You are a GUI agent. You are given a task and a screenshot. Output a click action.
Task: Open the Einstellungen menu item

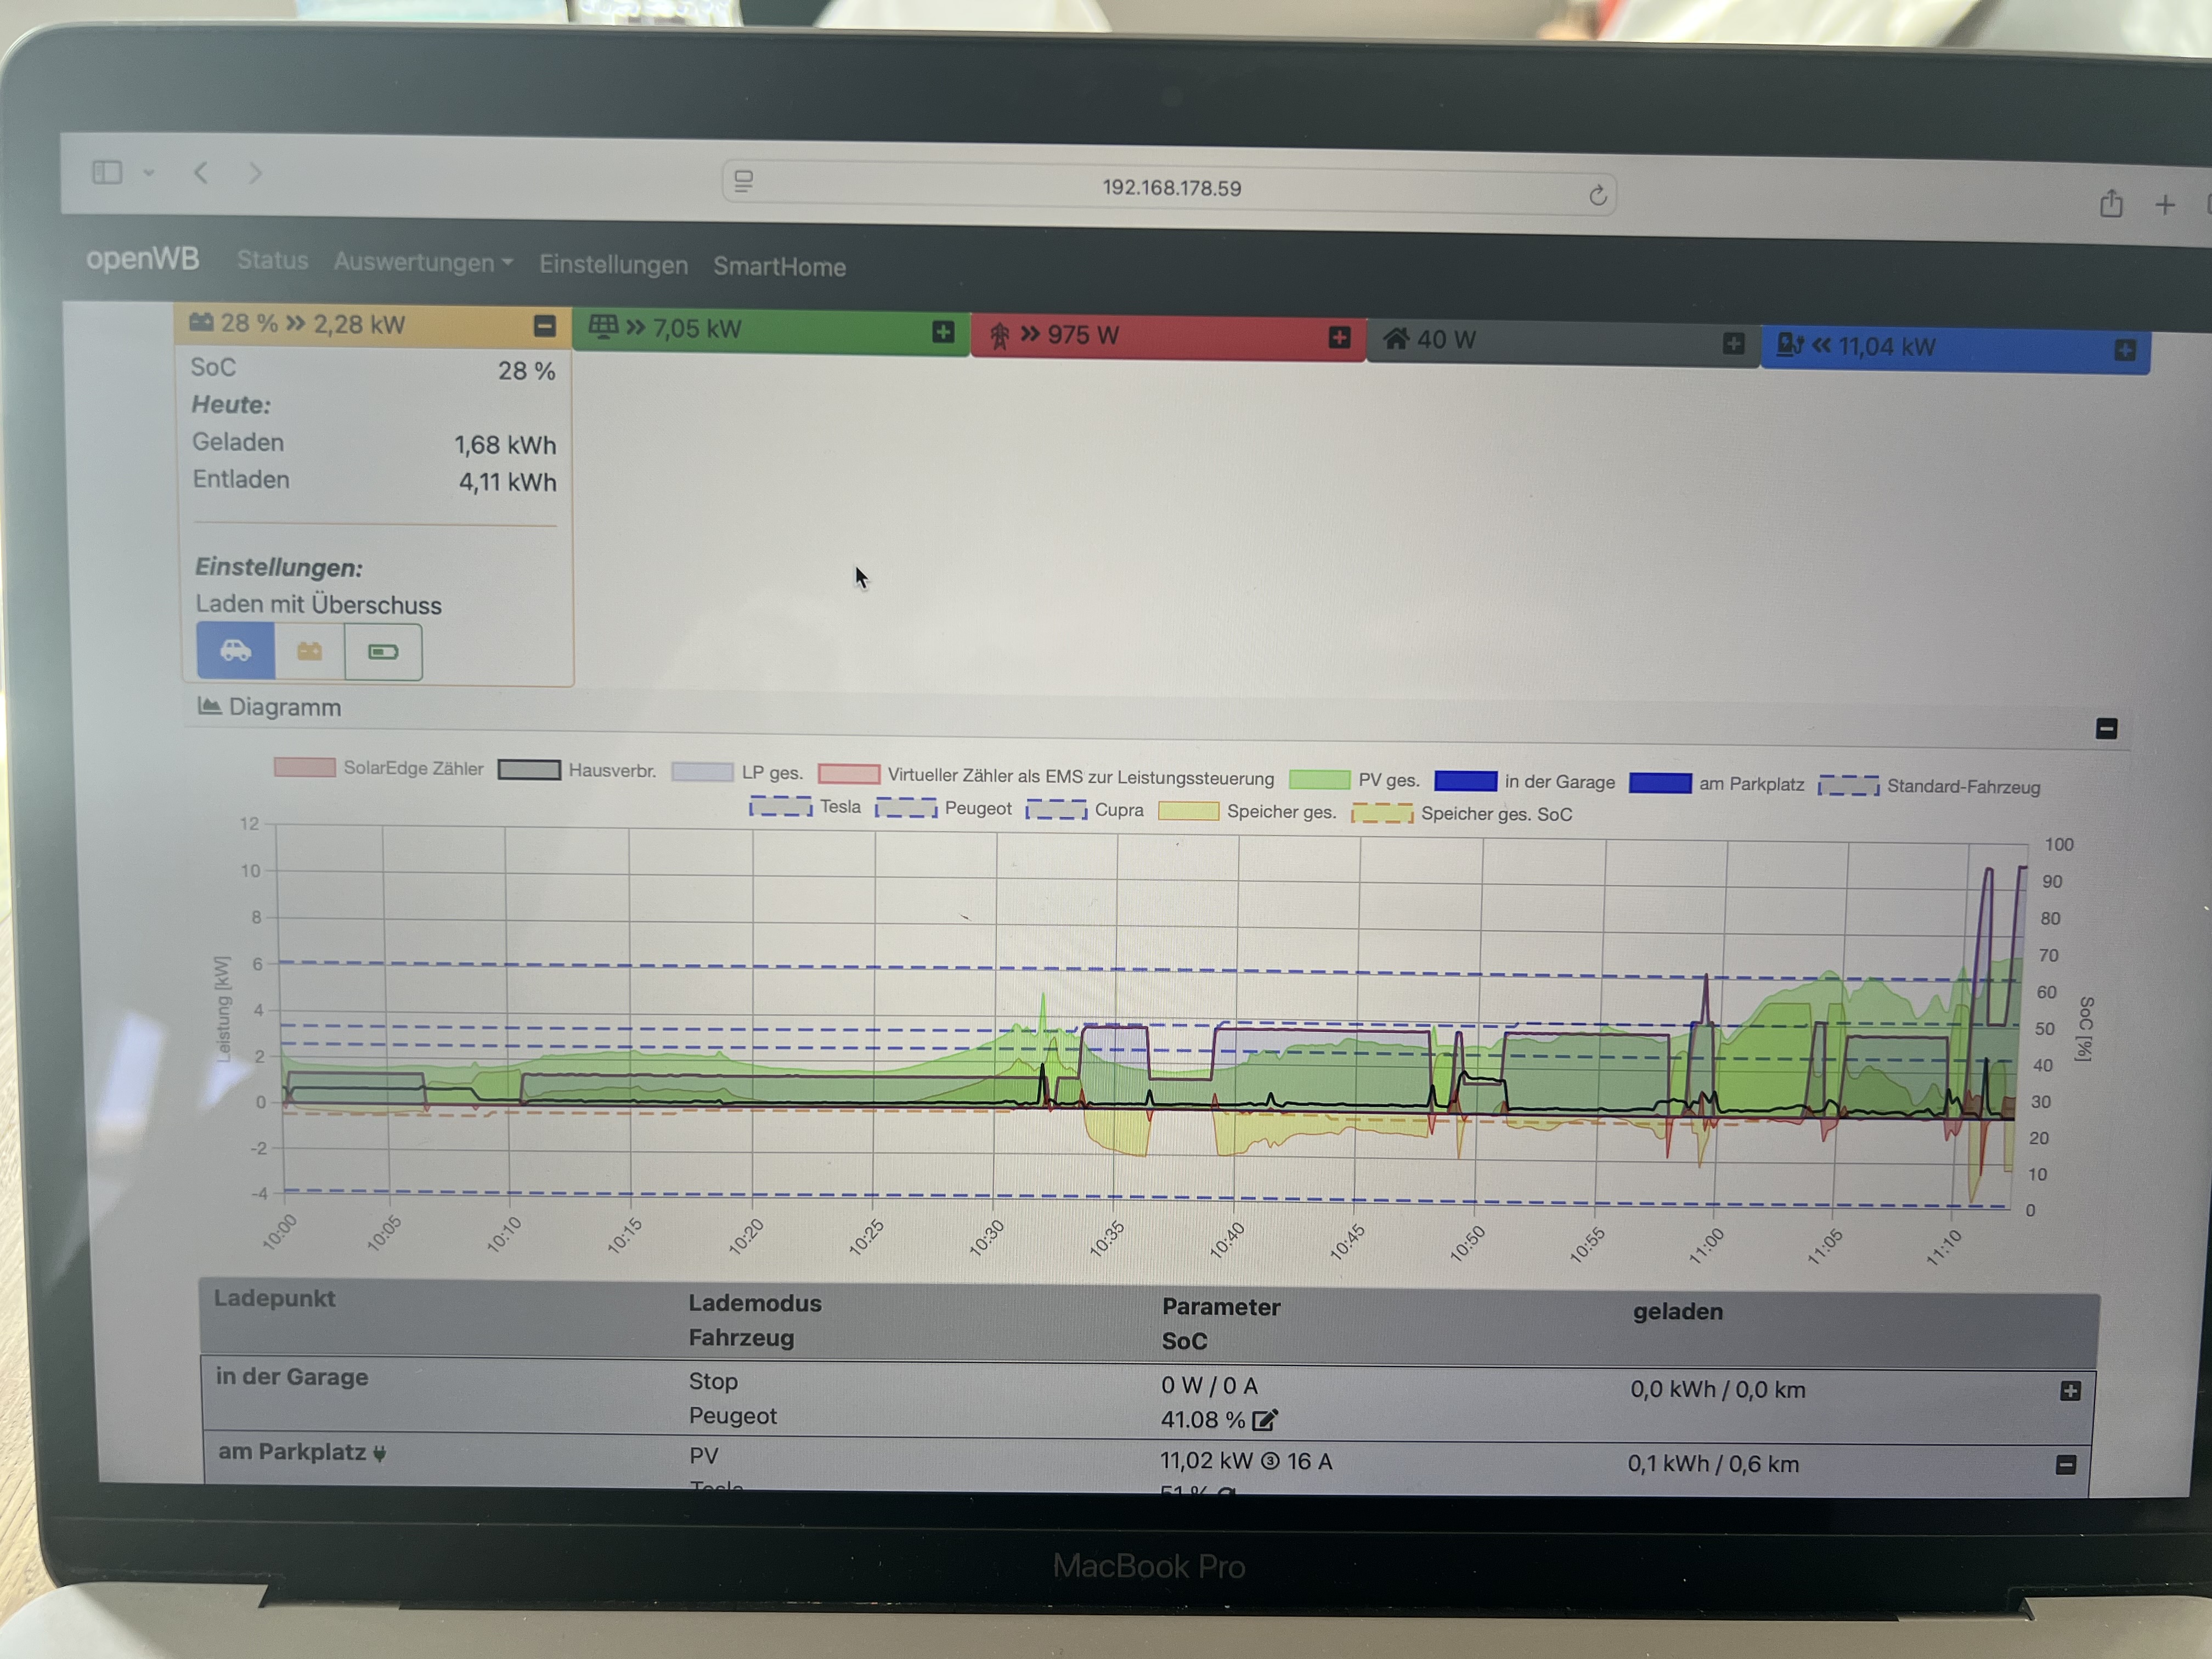[x=613, y=265]
